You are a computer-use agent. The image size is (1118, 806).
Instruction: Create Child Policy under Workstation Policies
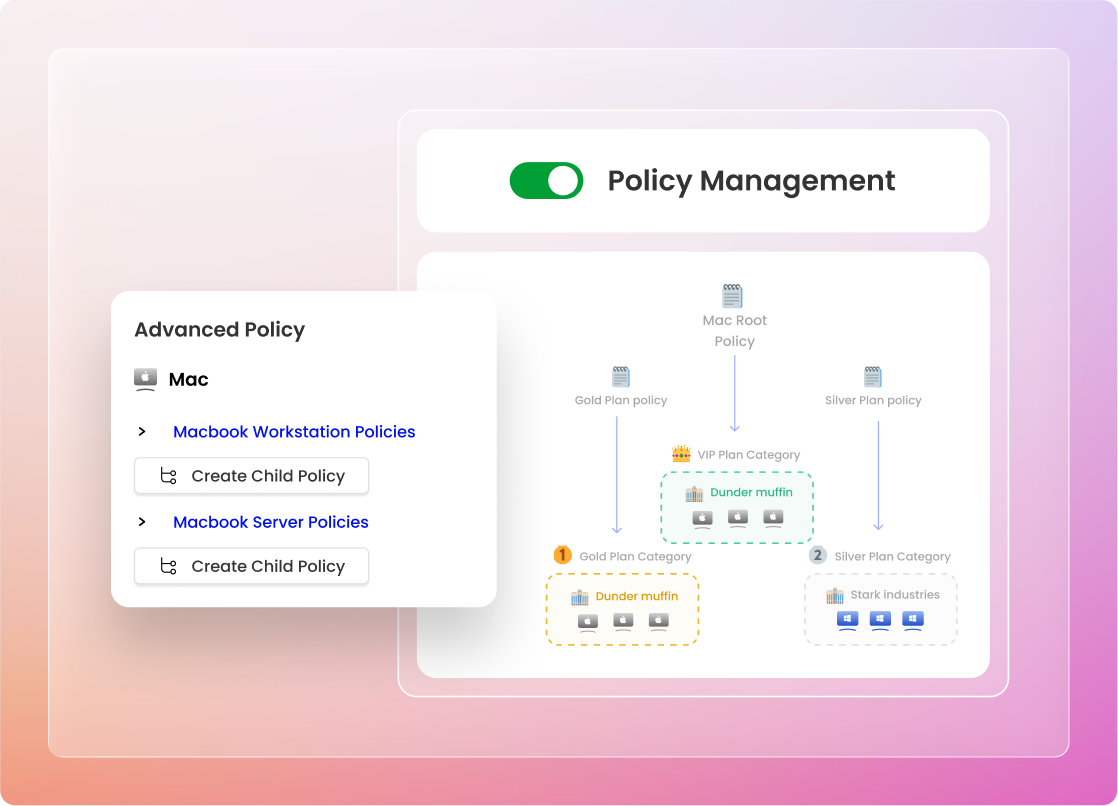252,476
